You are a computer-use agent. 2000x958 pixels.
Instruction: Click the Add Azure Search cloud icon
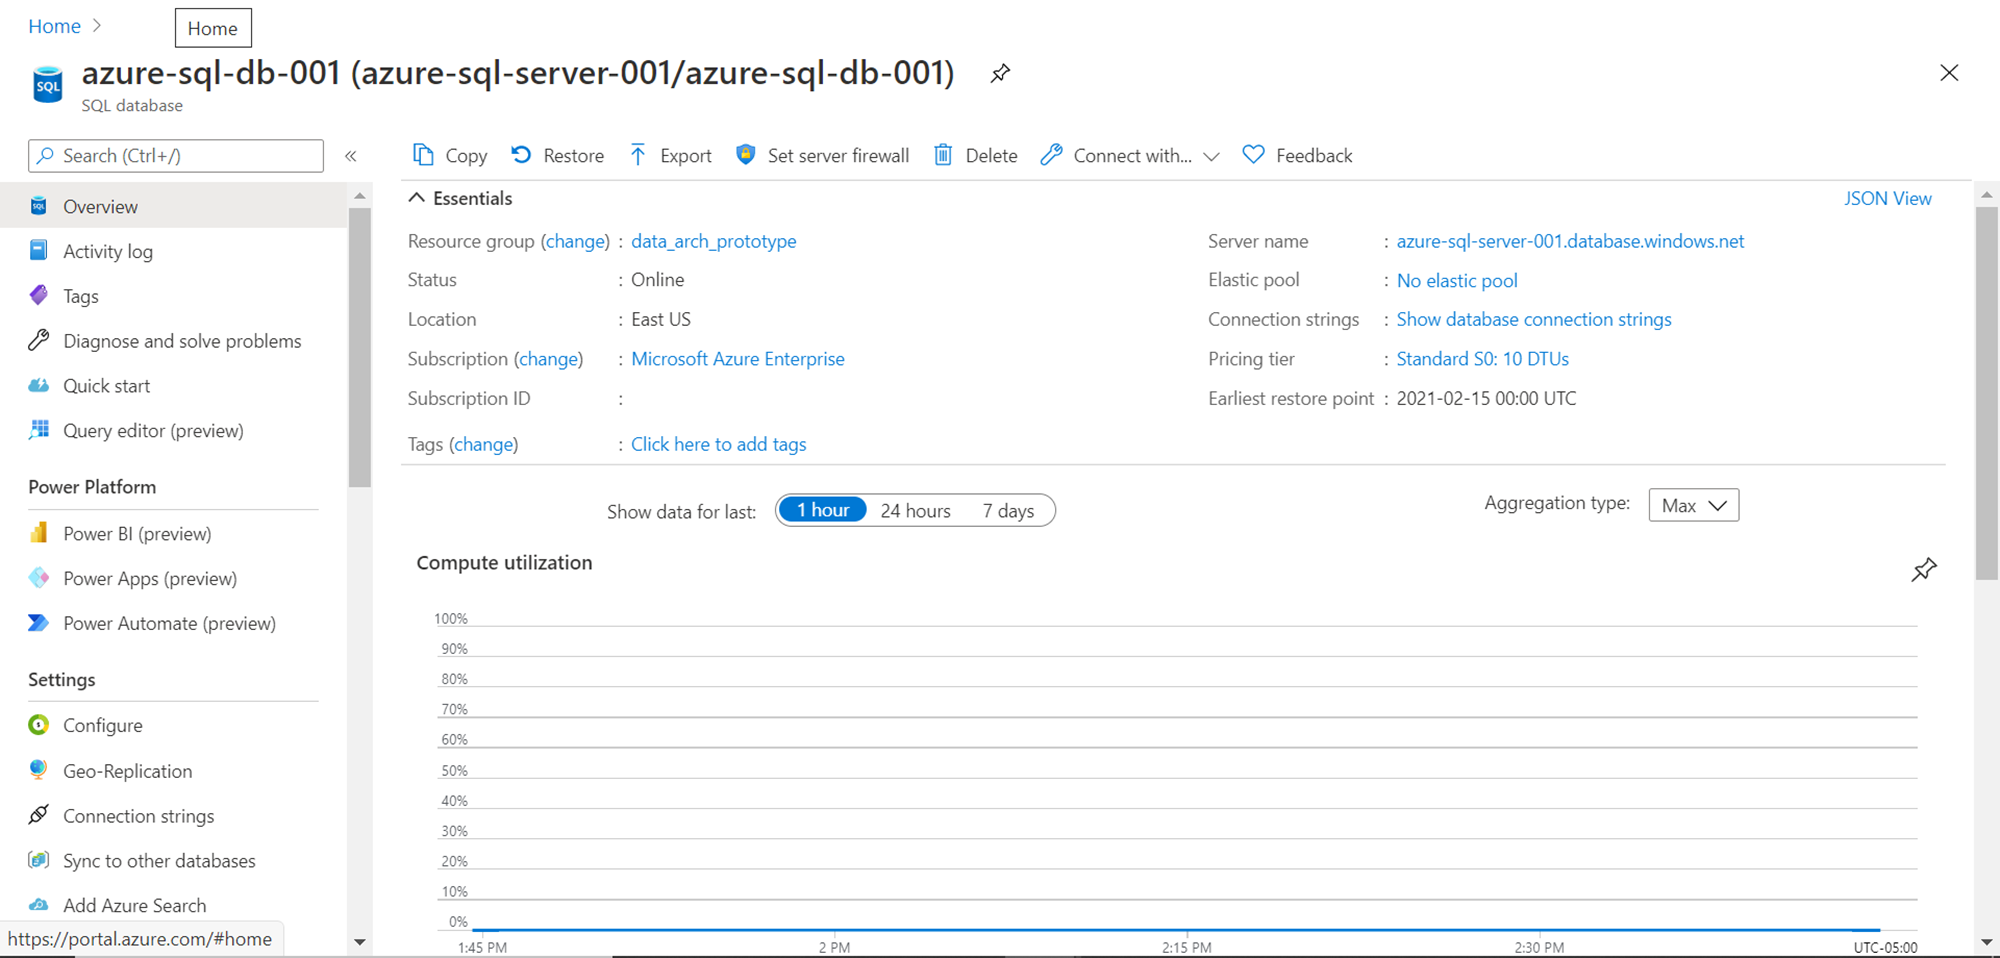tap(39, 905)
